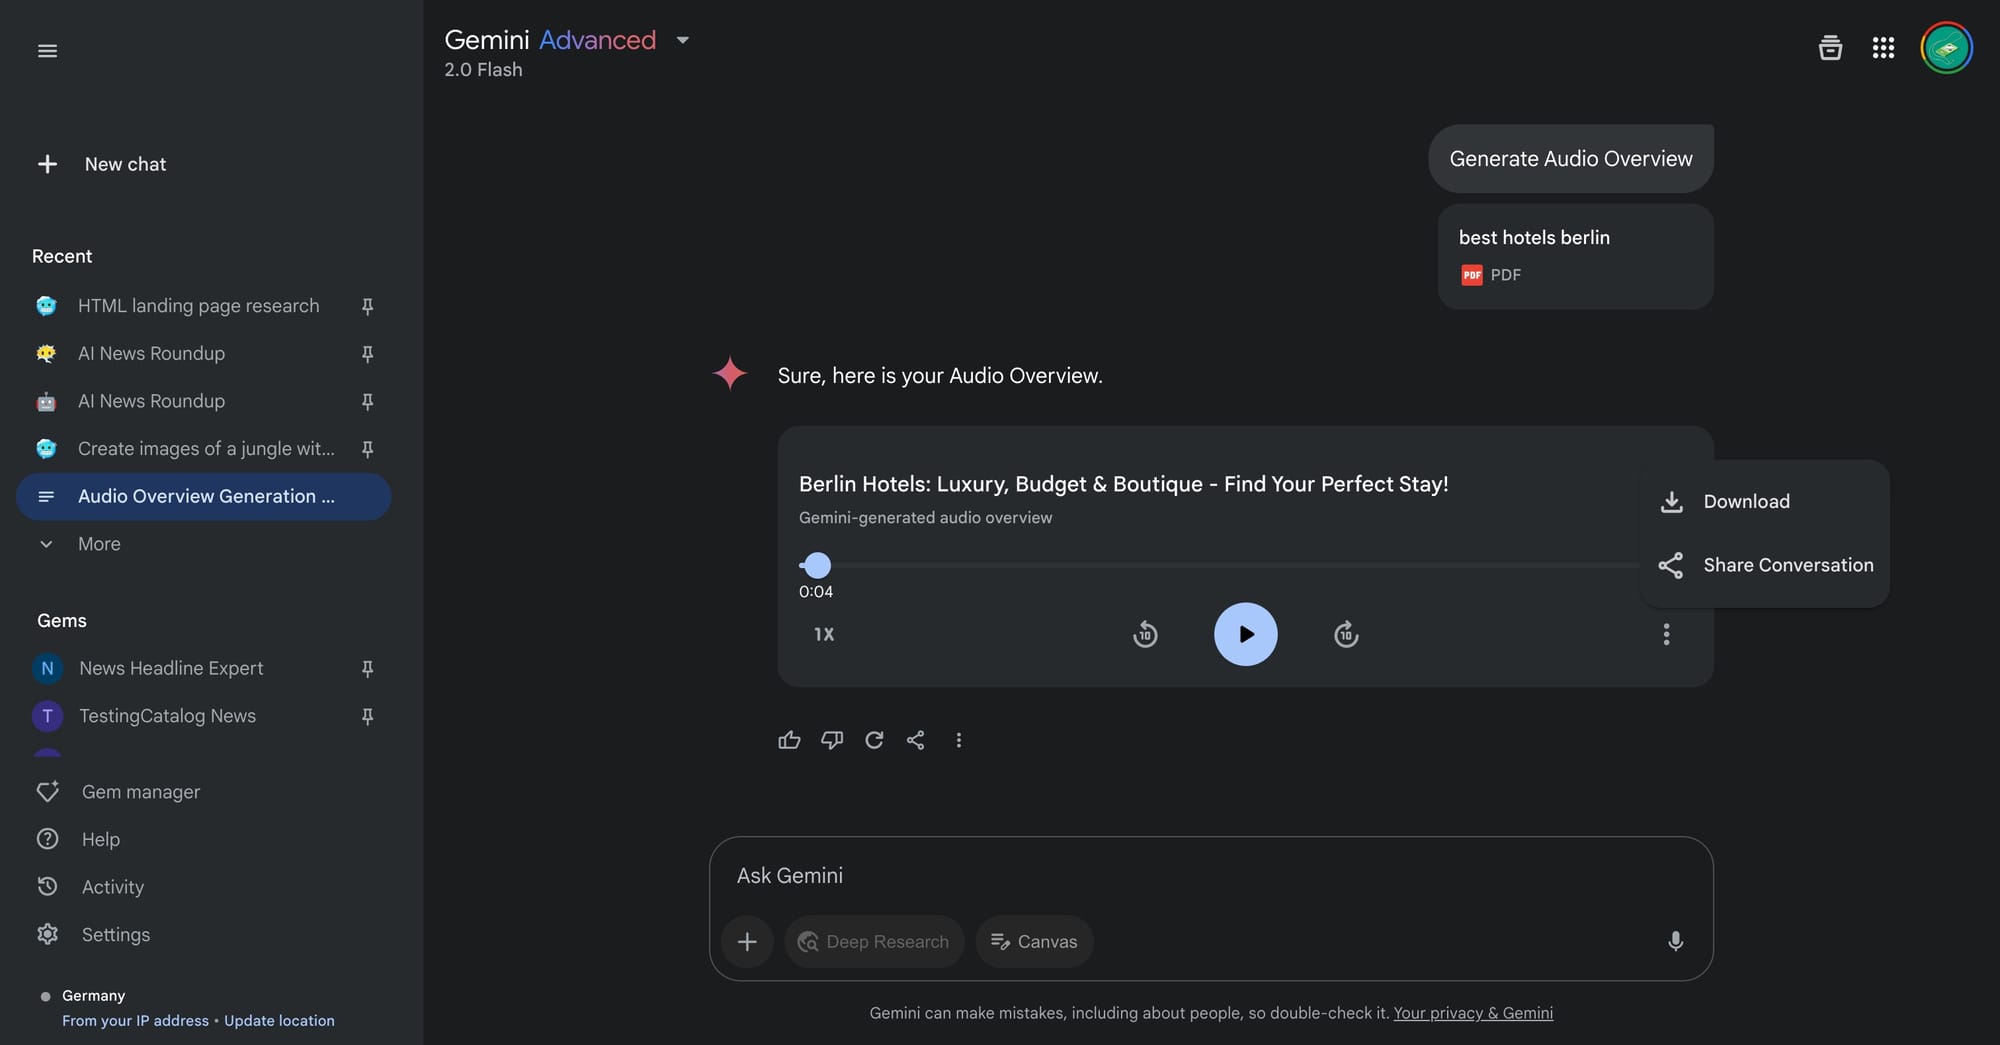Skip audio forward 10 seconds

point(1346,634)
